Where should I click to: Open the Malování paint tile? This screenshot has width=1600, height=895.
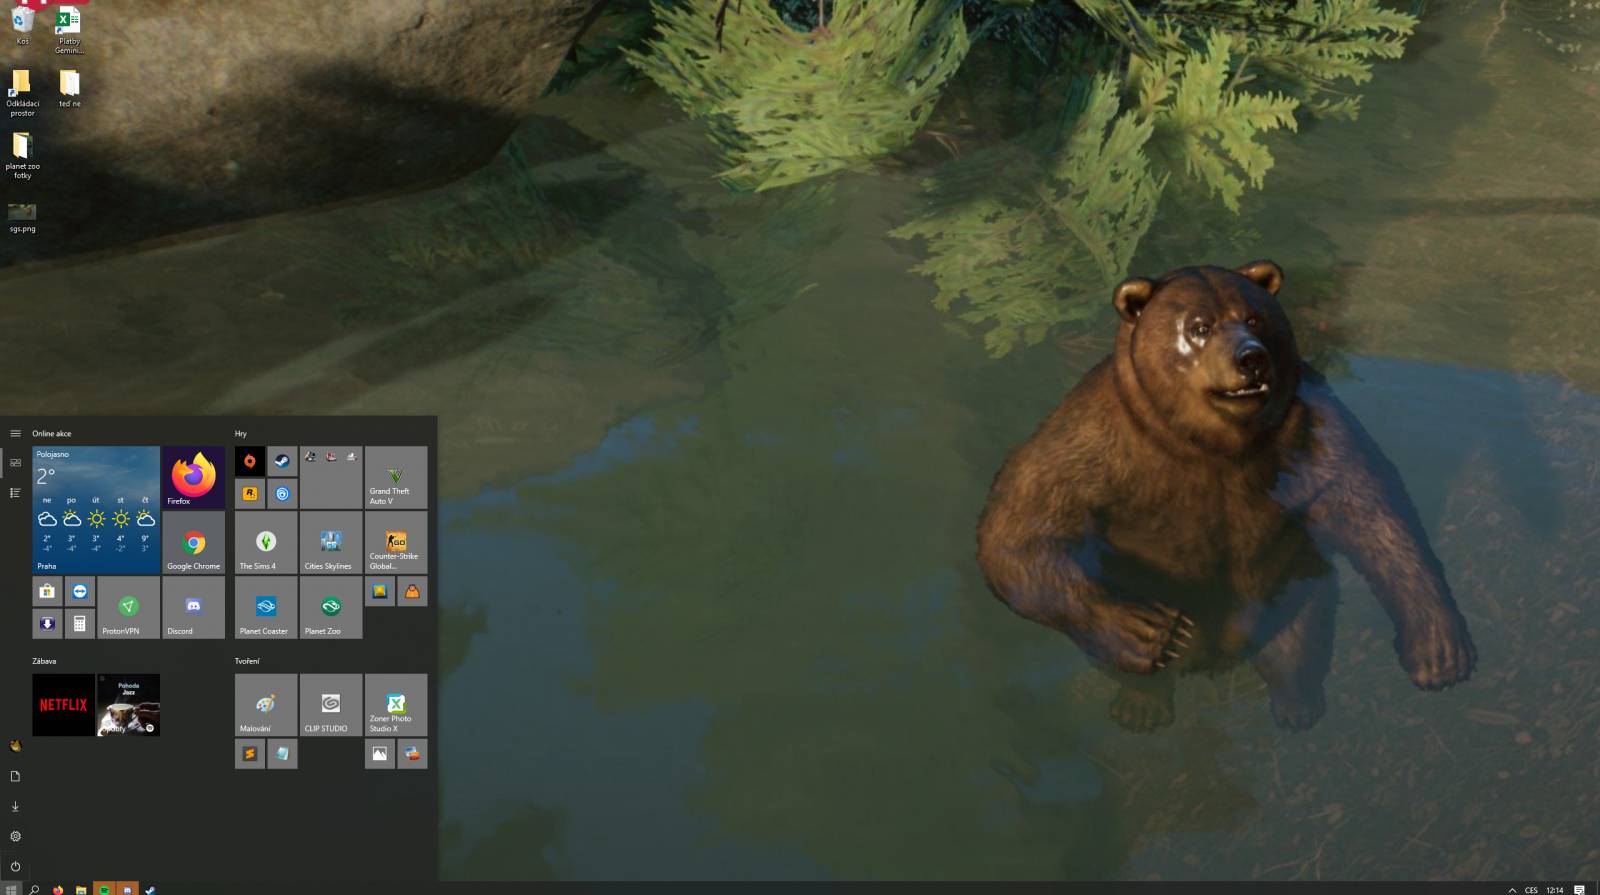click(267, 705)
